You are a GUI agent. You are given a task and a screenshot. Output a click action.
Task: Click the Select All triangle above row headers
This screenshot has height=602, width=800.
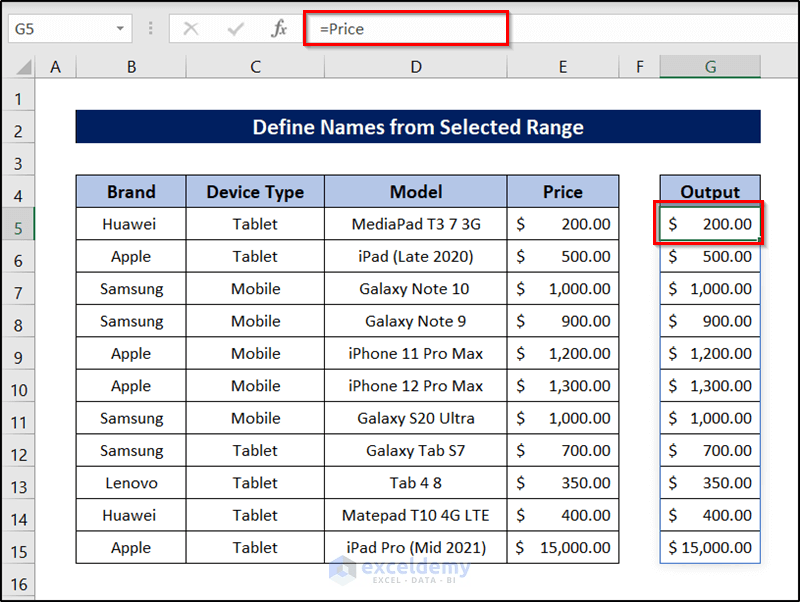coord(24,66)
